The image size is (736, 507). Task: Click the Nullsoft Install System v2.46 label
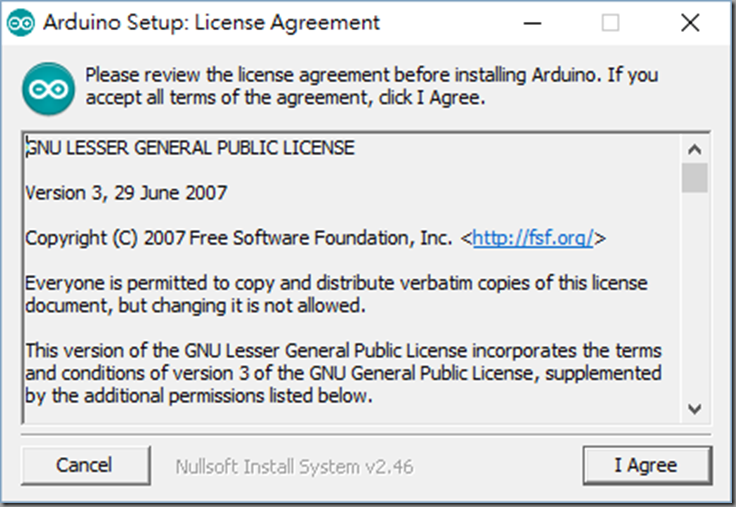(294, 467)
